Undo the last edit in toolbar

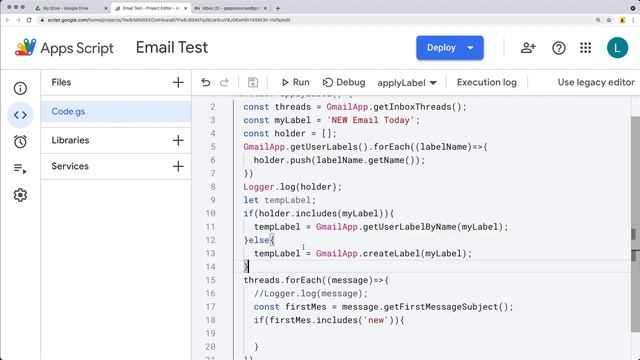pyautogui.click(x=206, y=82)
